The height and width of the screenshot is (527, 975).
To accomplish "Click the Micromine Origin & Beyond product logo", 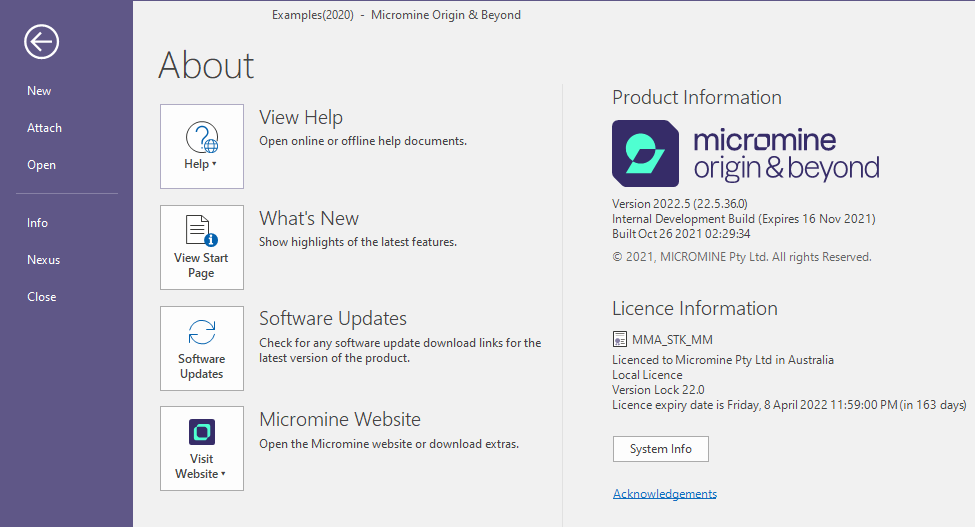I will pyautogui.click(x=746, y=154).
